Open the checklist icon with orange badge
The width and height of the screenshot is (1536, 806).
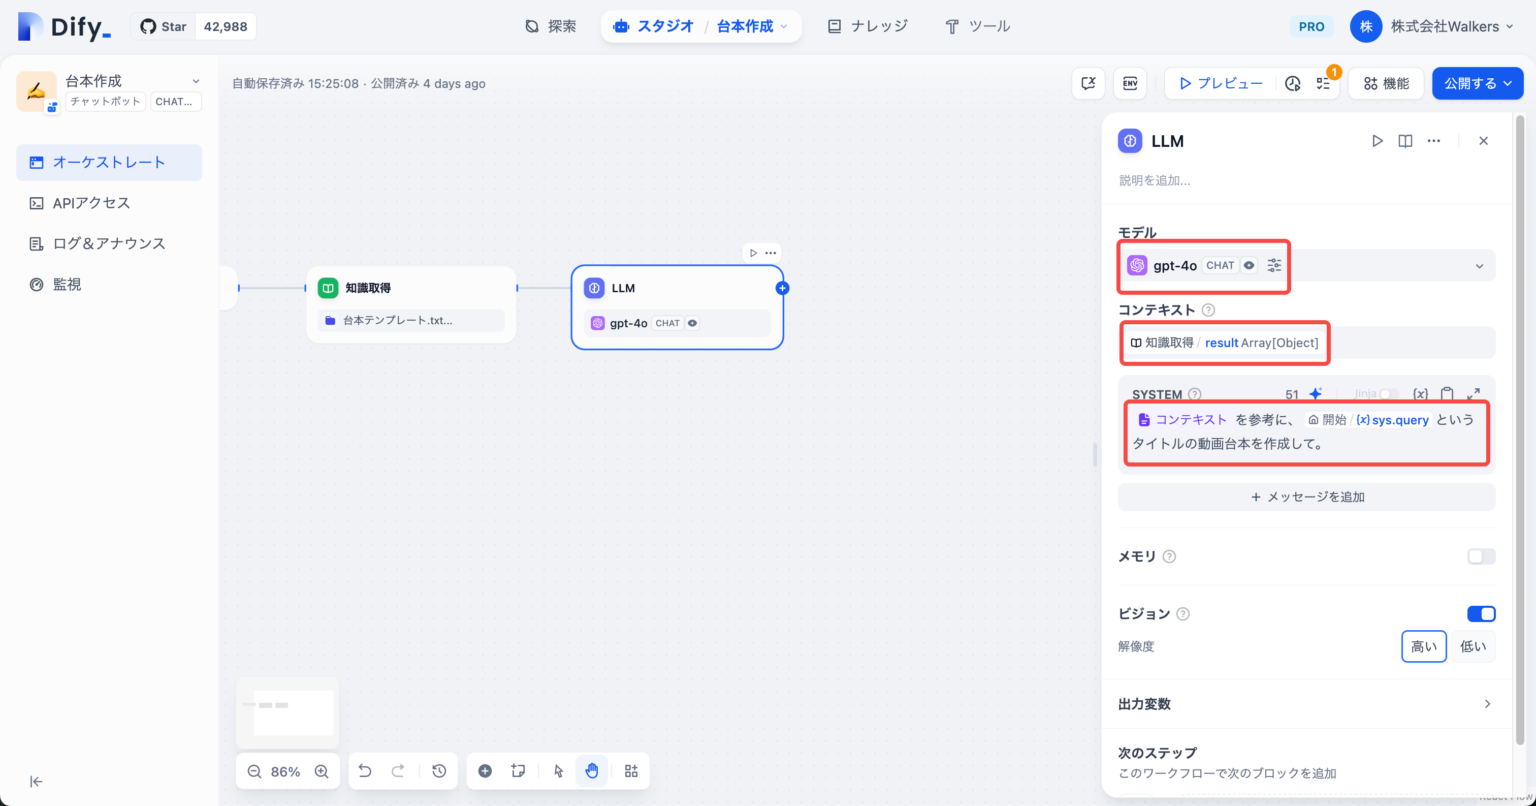click(1323, 83)
